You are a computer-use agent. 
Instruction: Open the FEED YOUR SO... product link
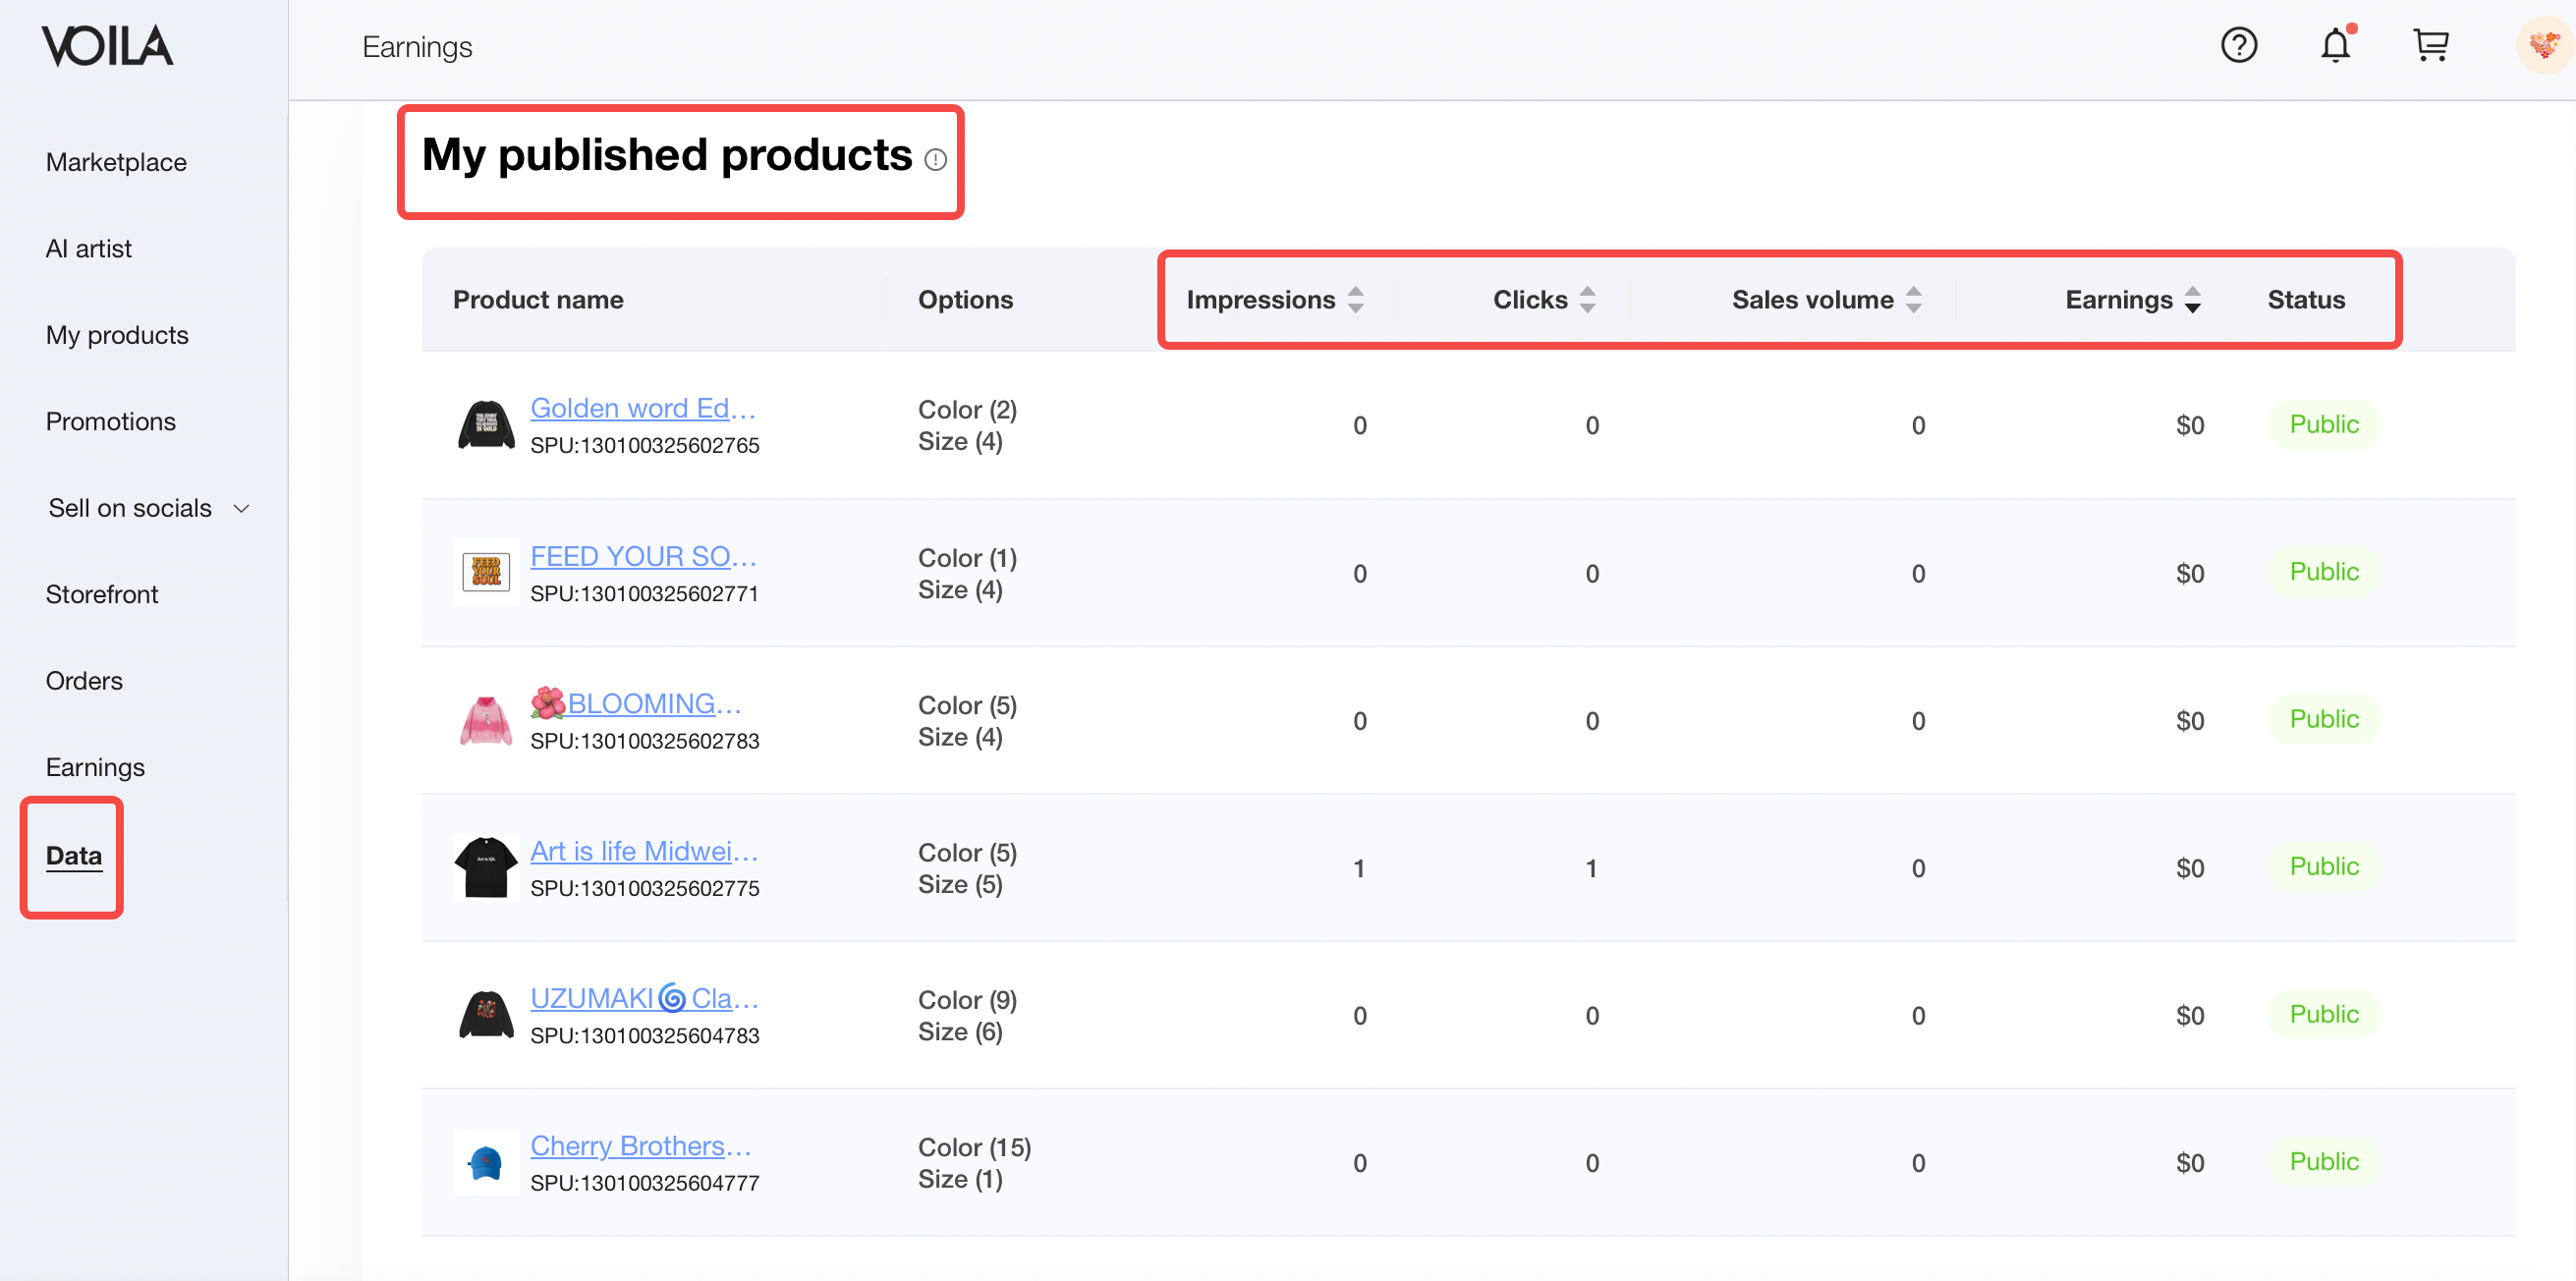(642, 556)
